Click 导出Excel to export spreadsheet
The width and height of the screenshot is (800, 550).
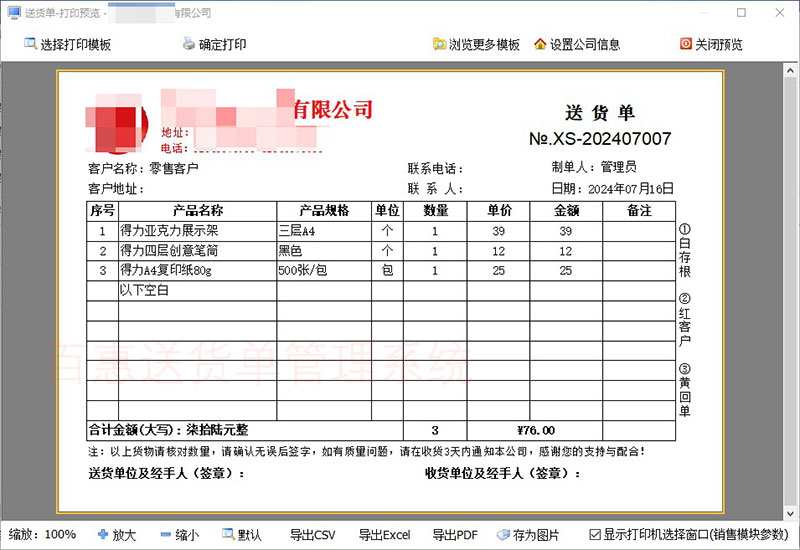(x=384, y=535)
